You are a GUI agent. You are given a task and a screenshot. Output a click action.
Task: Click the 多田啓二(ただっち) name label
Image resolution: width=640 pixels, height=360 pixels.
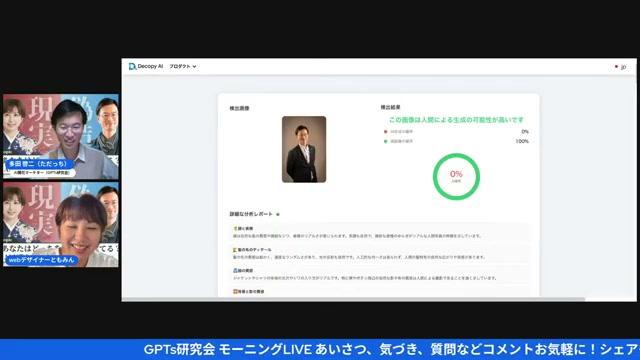click(x=39, y=164)
